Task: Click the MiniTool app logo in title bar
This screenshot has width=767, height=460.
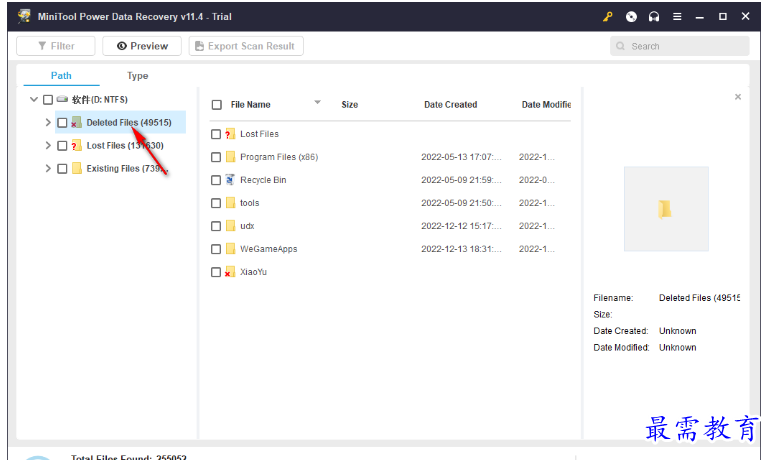Action: coord(24,16)
